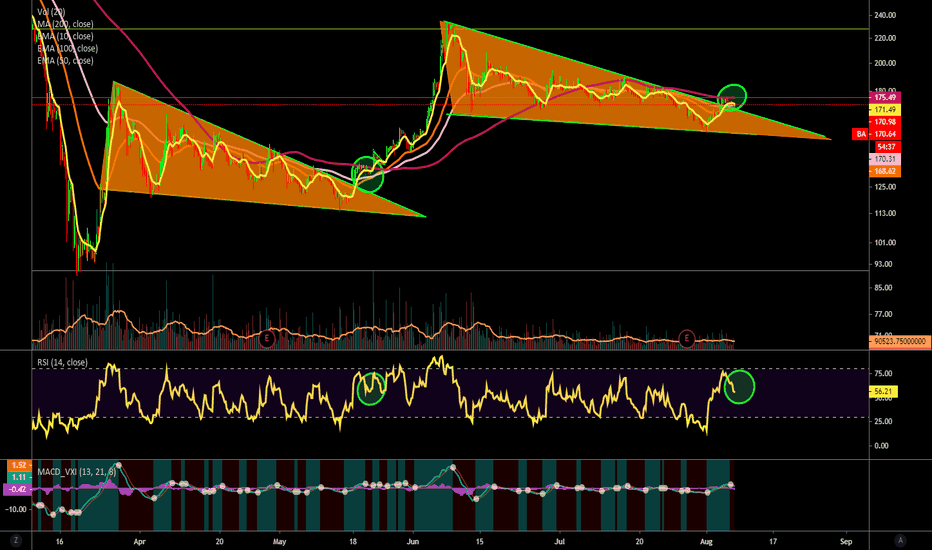Click the 56.21 RSI value label

(883, 392)
